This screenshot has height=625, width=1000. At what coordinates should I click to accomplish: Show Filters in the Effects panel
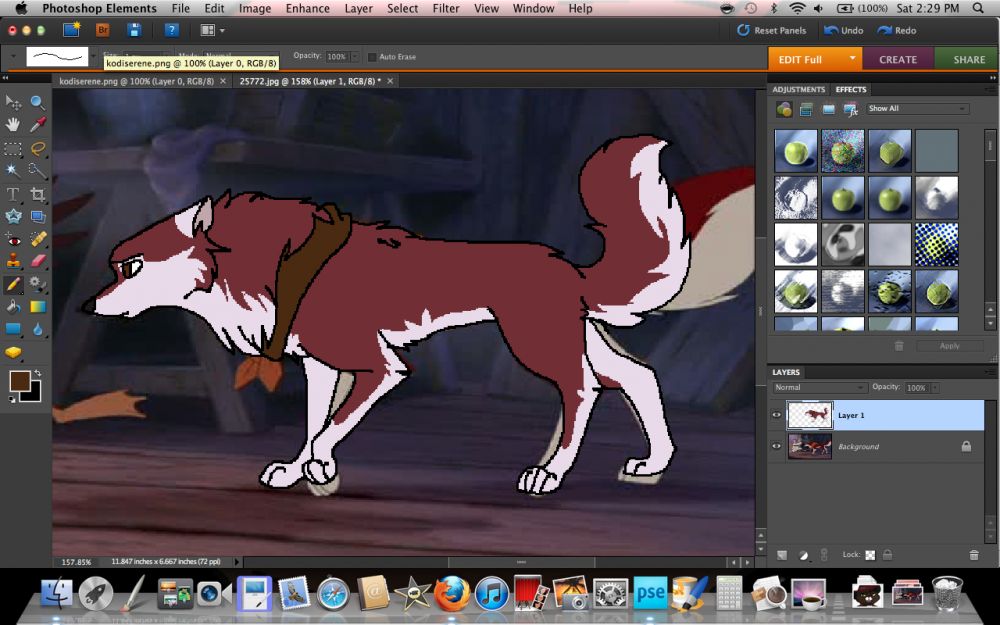tap(784, 110)
